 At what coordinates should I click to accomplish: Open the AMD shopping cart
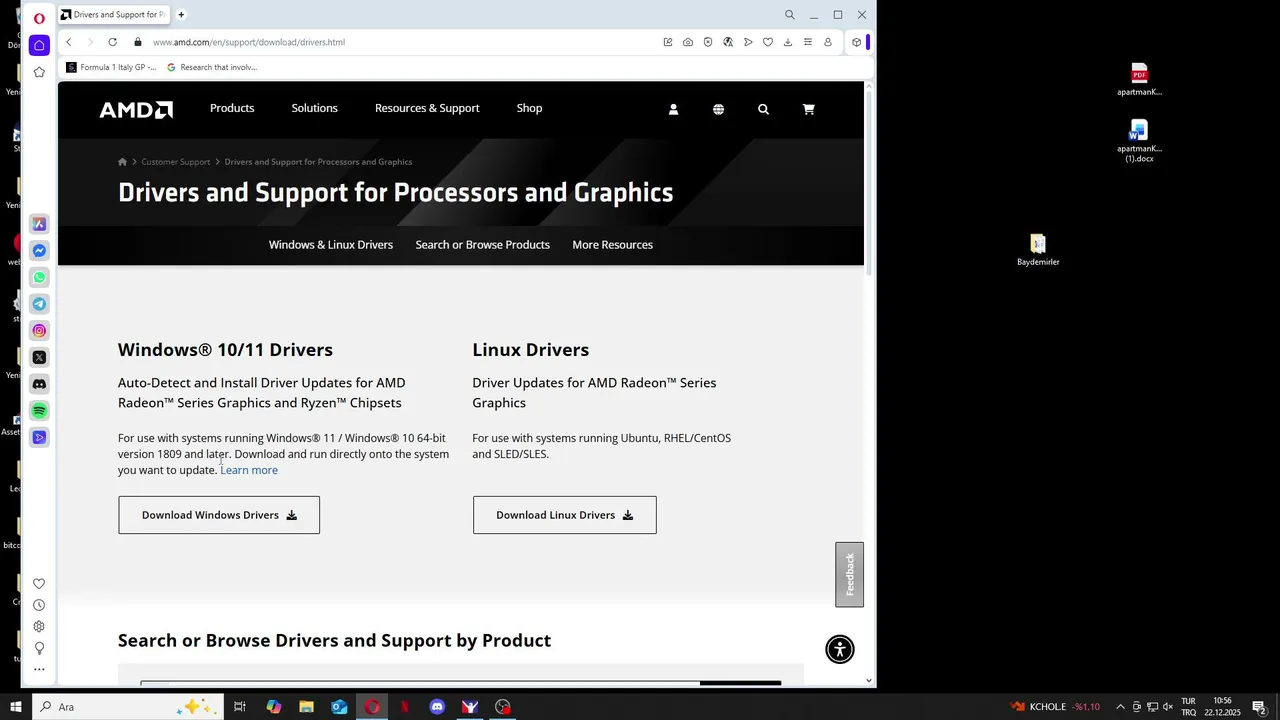808,109
